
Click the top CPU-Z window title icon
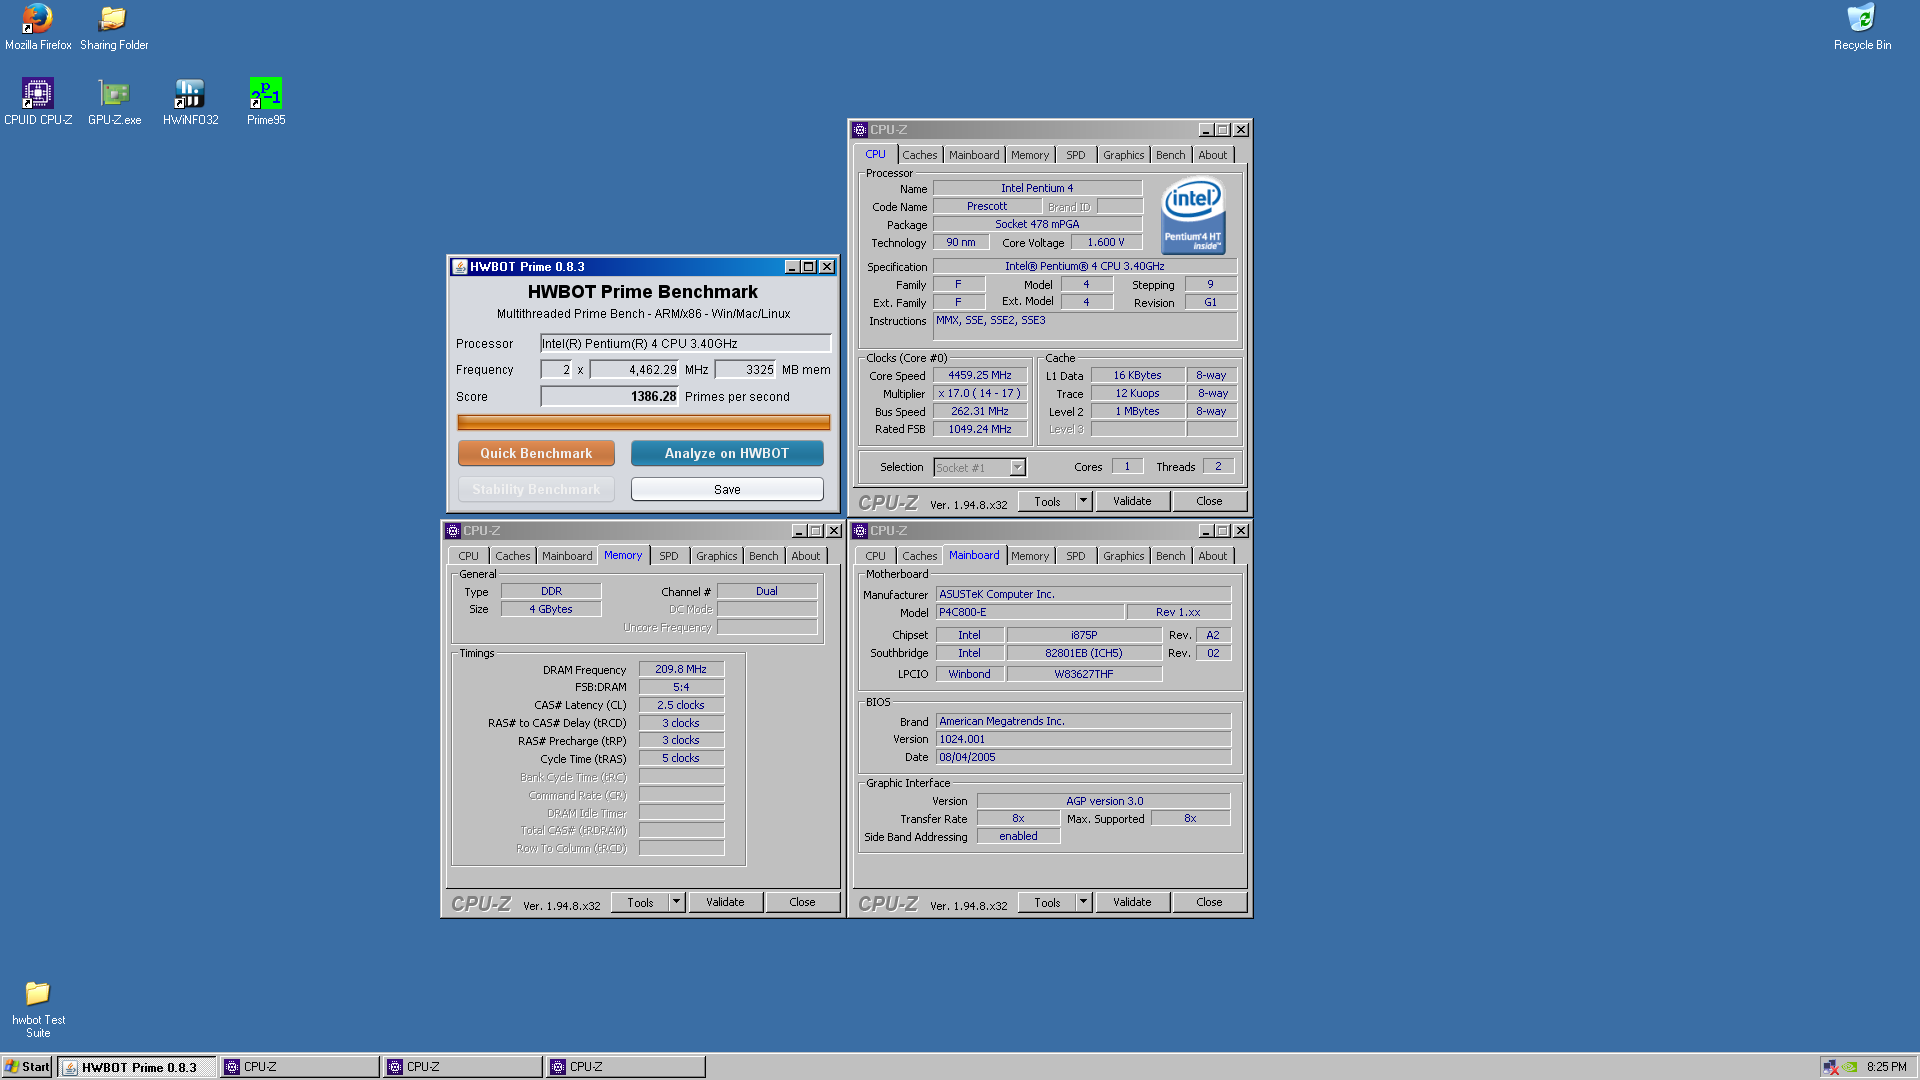tap(860, 130)
